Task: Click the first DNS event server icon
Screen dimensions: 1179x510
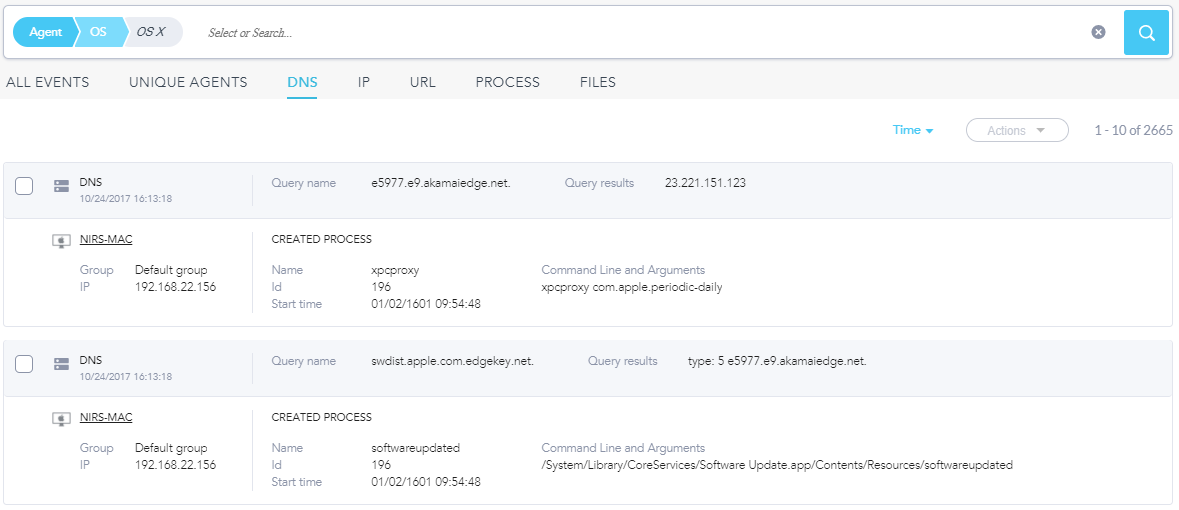Action: pyautogui.click(x=61, y=186)
